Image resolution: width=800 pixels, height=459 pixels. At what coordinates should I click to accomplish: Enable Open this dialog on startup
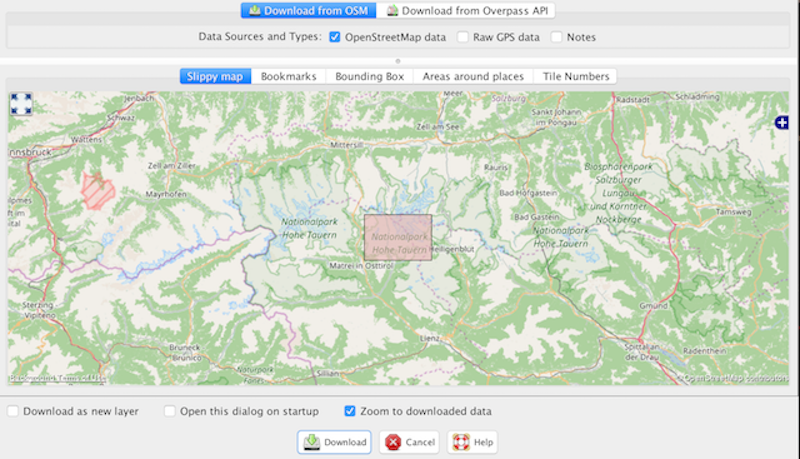tap(169, 411)
